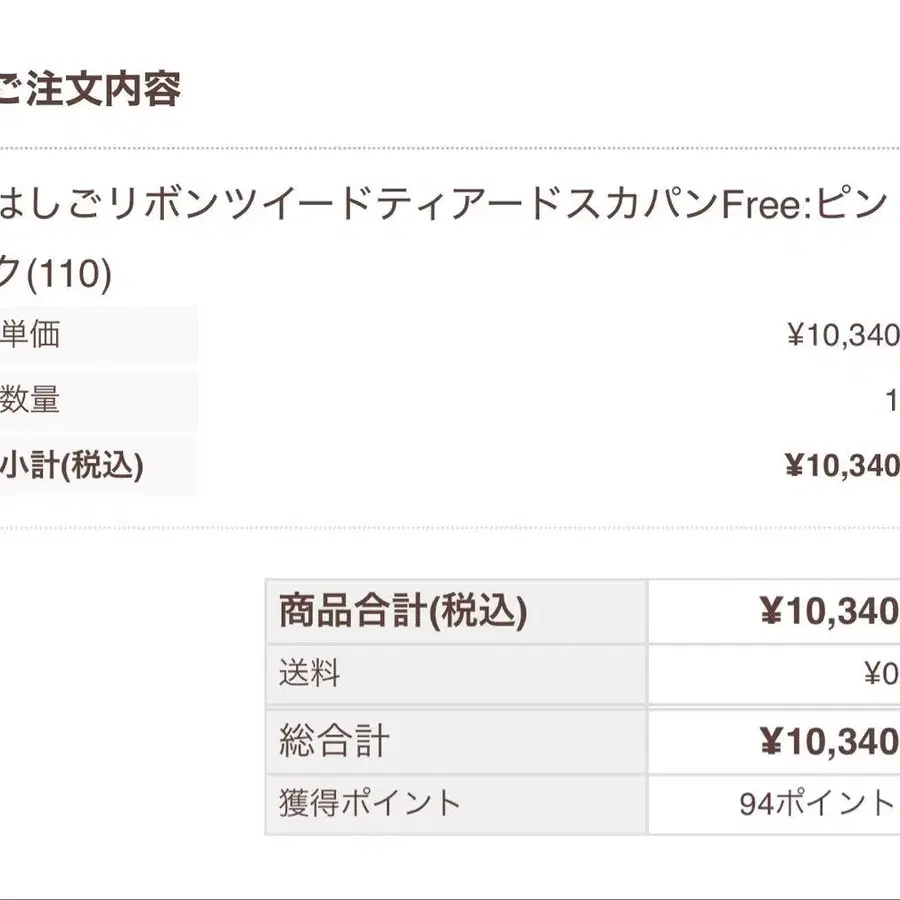
Task: Click the 総合計 label cell
Action: [334, 741]
